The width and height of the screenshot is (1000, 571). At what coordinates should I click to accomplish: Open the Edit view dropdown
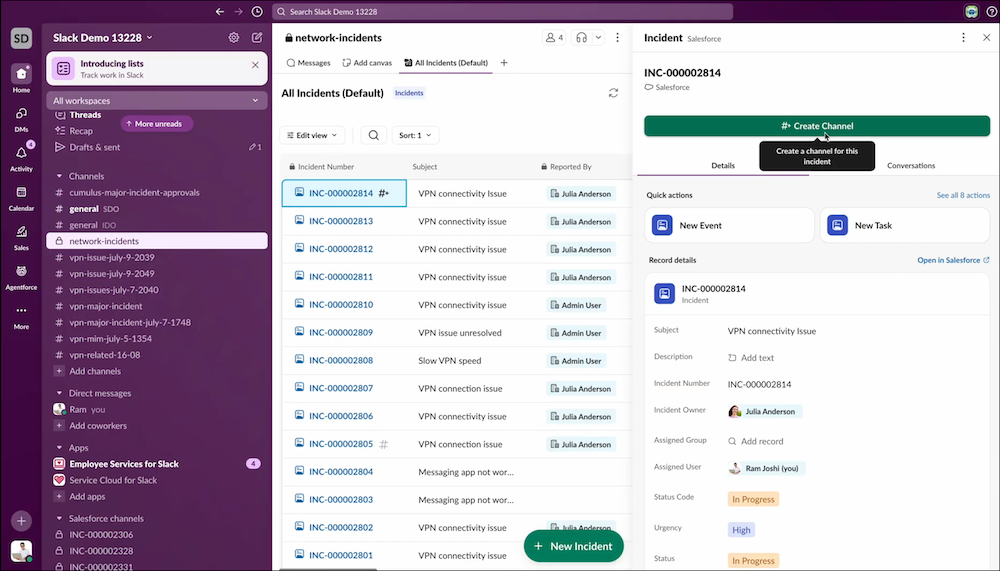point(312,135)
